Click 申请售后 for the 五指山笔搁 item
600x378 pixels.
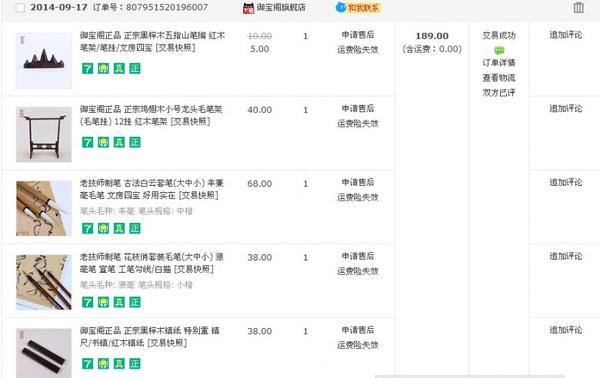point(357,35)
